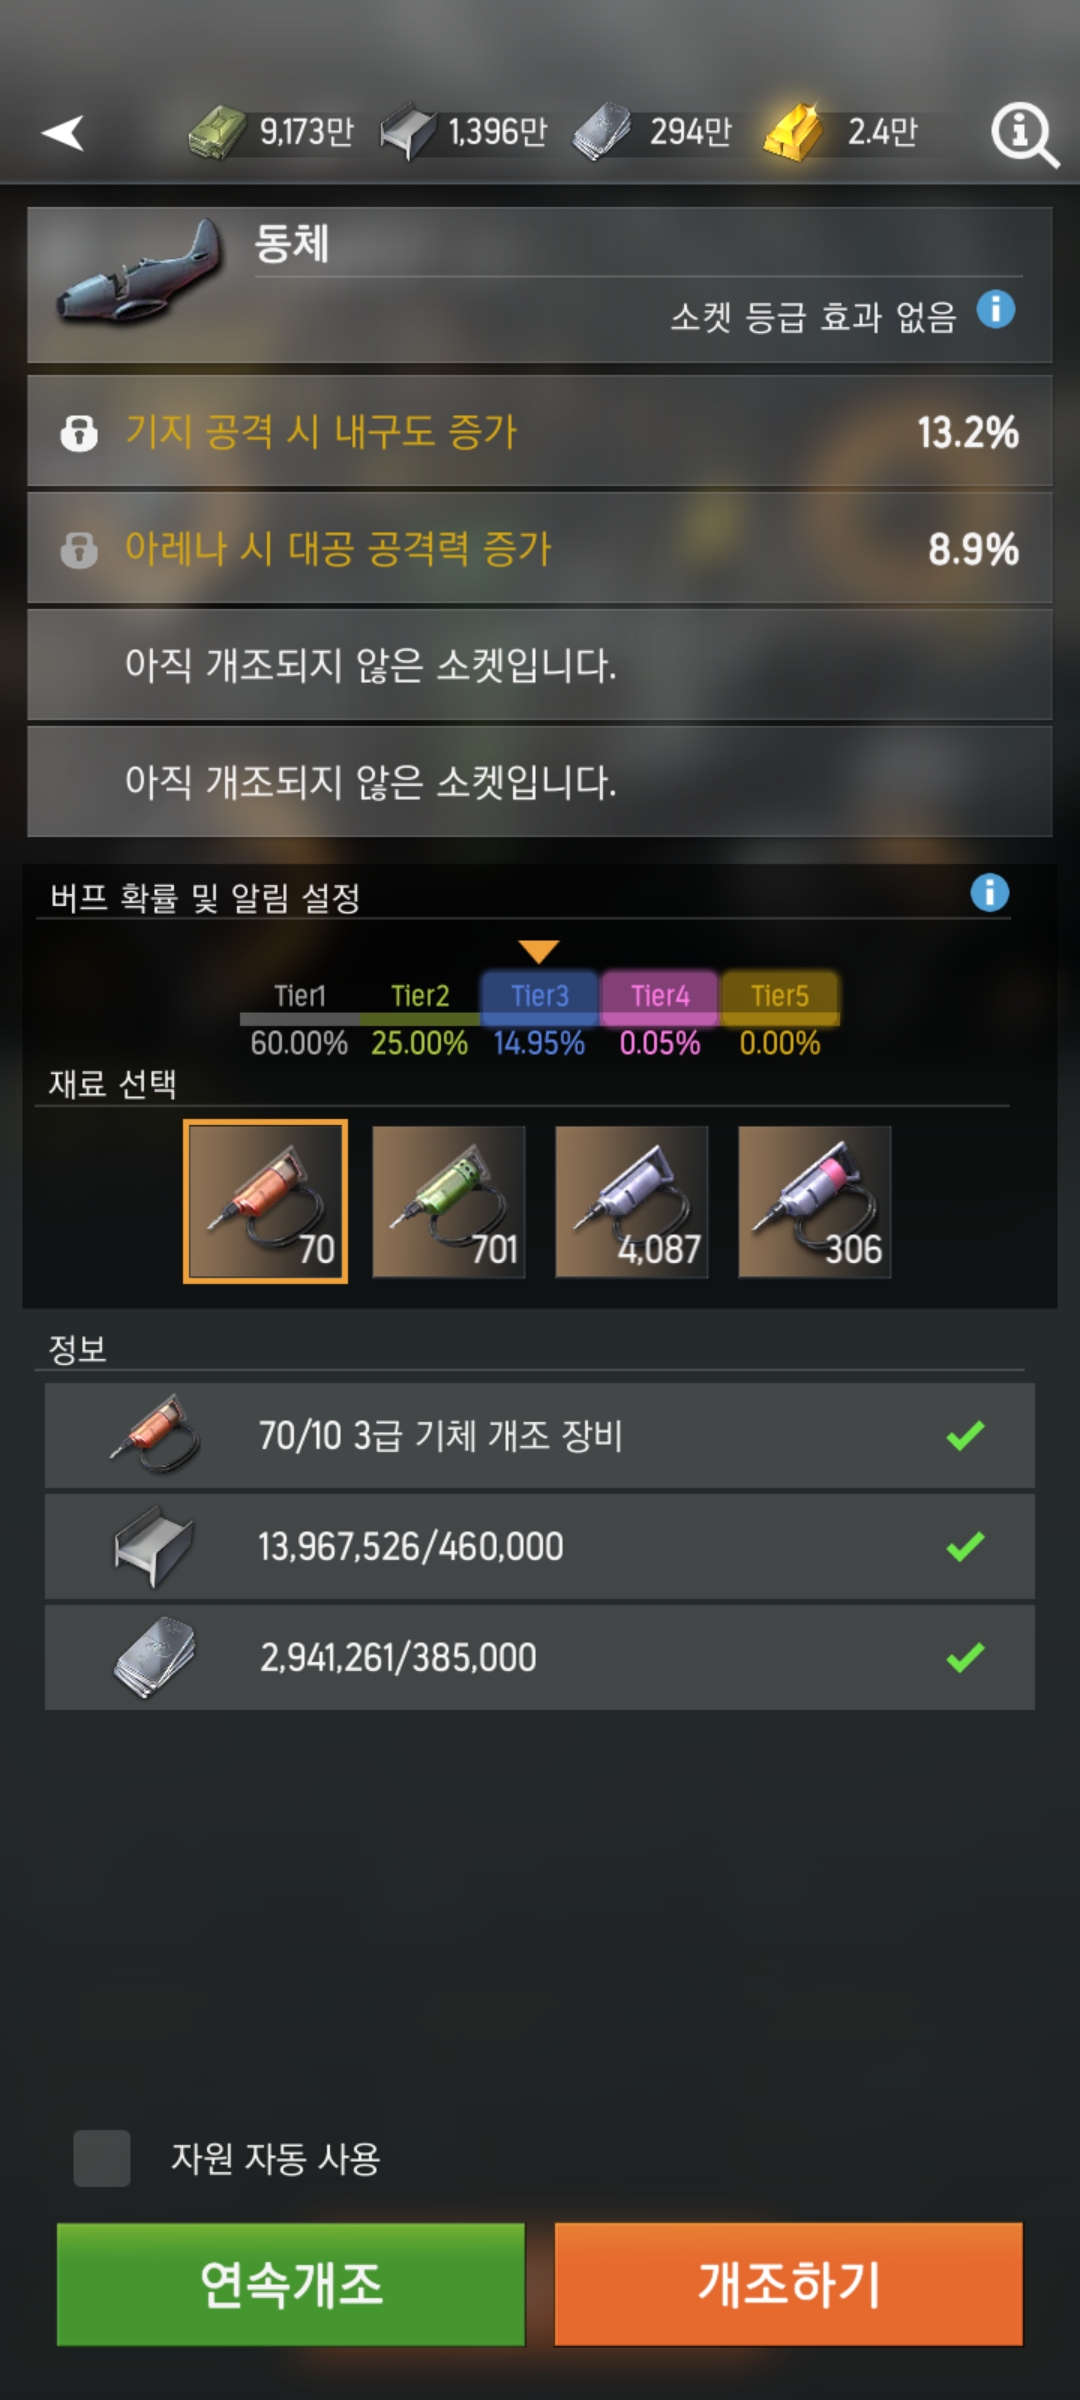
Task: Tap the green 연속개조 button
Action: click(291, 2284)
